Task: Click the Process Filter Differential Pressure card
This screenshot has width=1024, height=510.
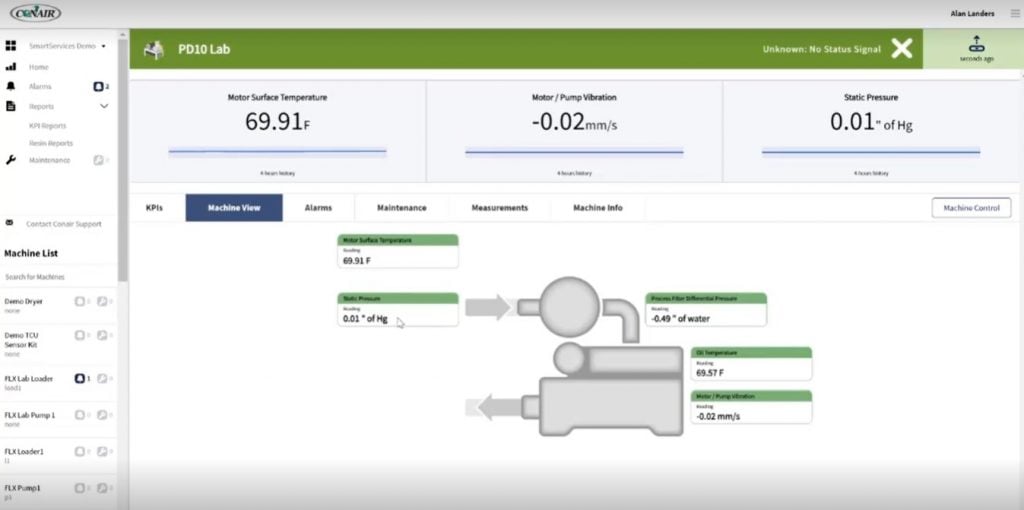Action: (706, 310)
